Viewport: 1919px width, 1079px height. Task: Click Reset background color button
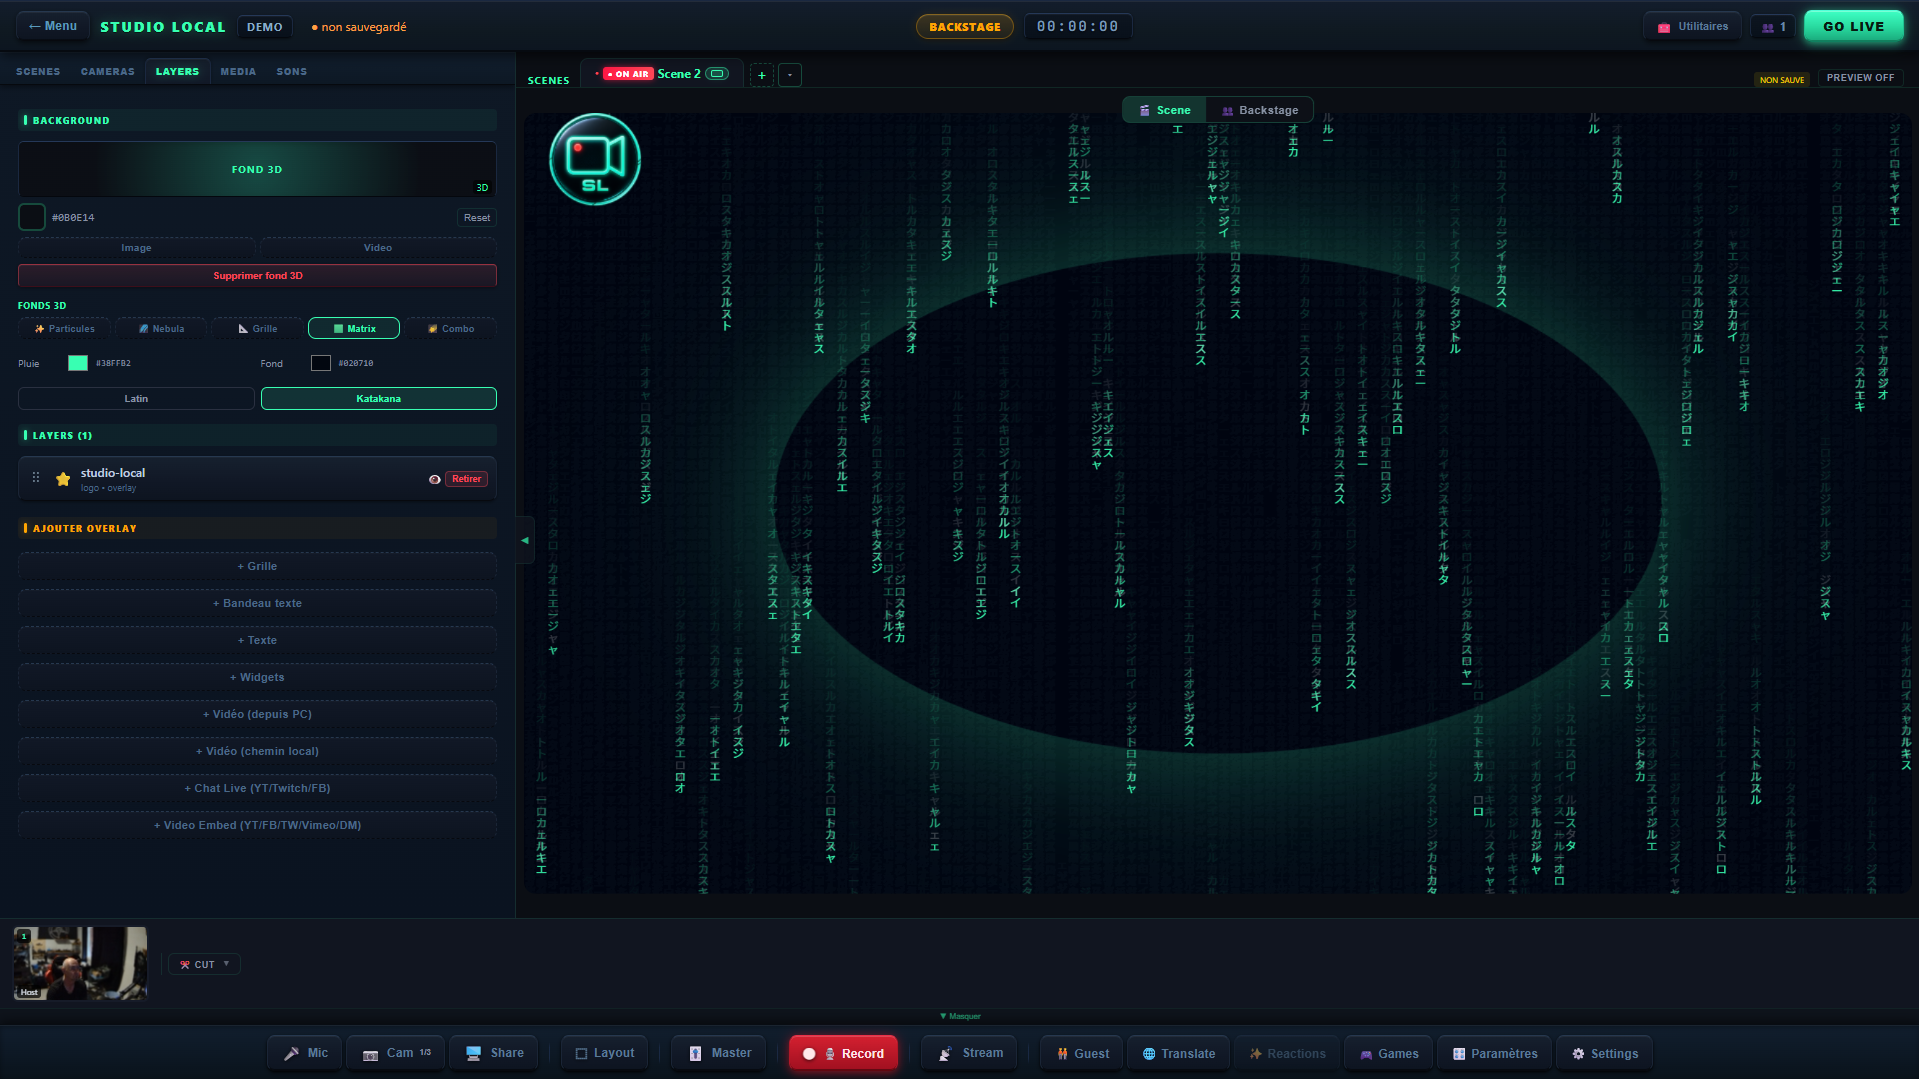pyautogui.click(x=477, y=217)
